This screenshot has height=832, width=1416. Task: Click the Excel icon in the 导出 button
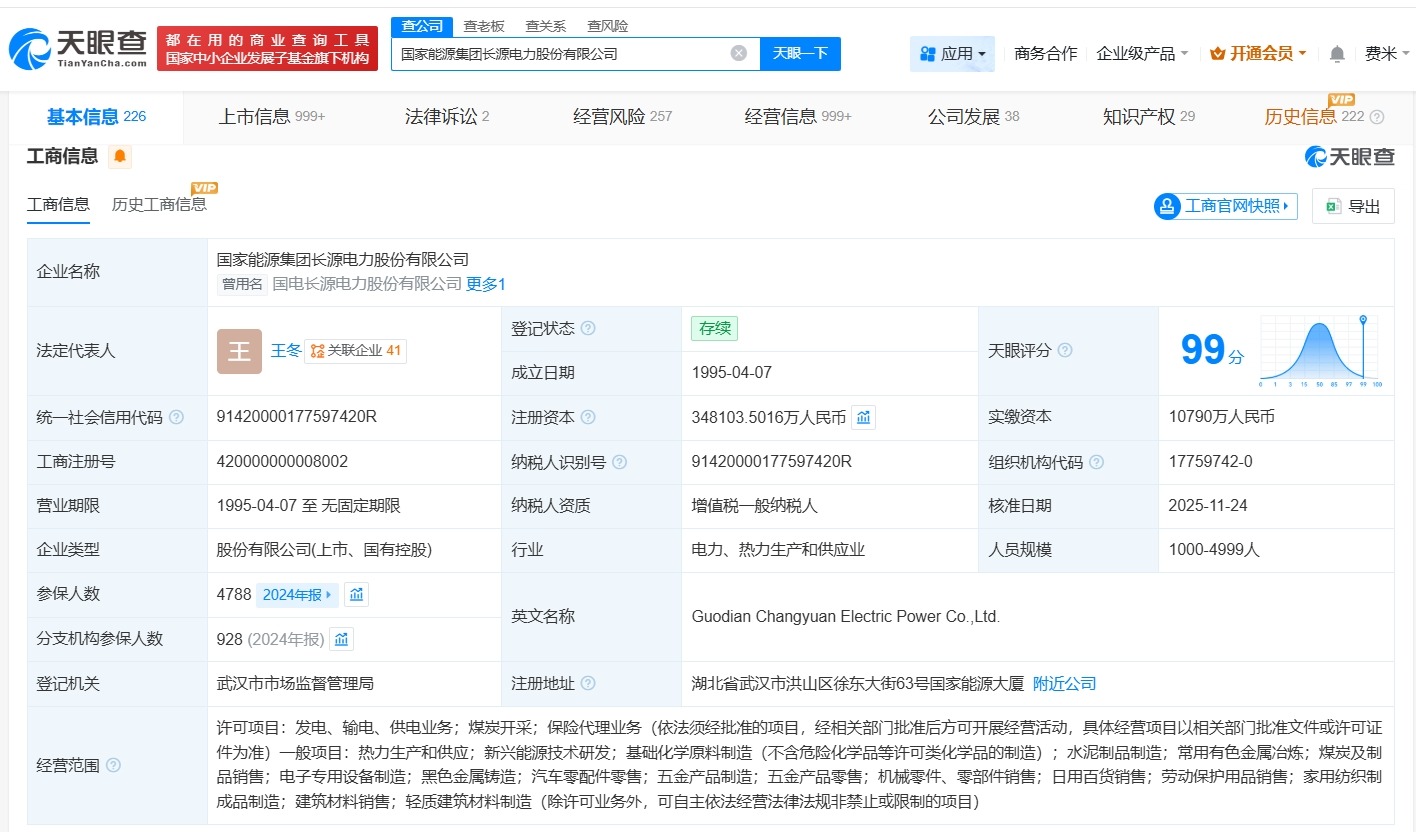click(x=1331, y=205)
